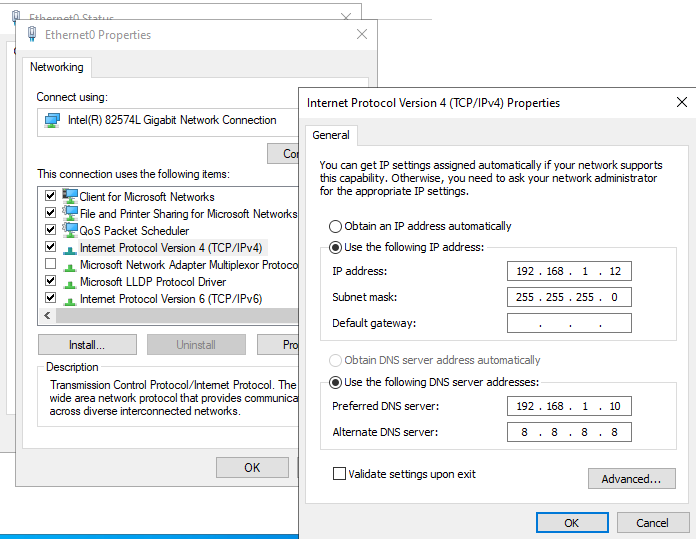Uncheck File and Printer Sharing checkbox
Viewport: 696px width, 539px height.
pyautogui.click(x=51, y=213)
